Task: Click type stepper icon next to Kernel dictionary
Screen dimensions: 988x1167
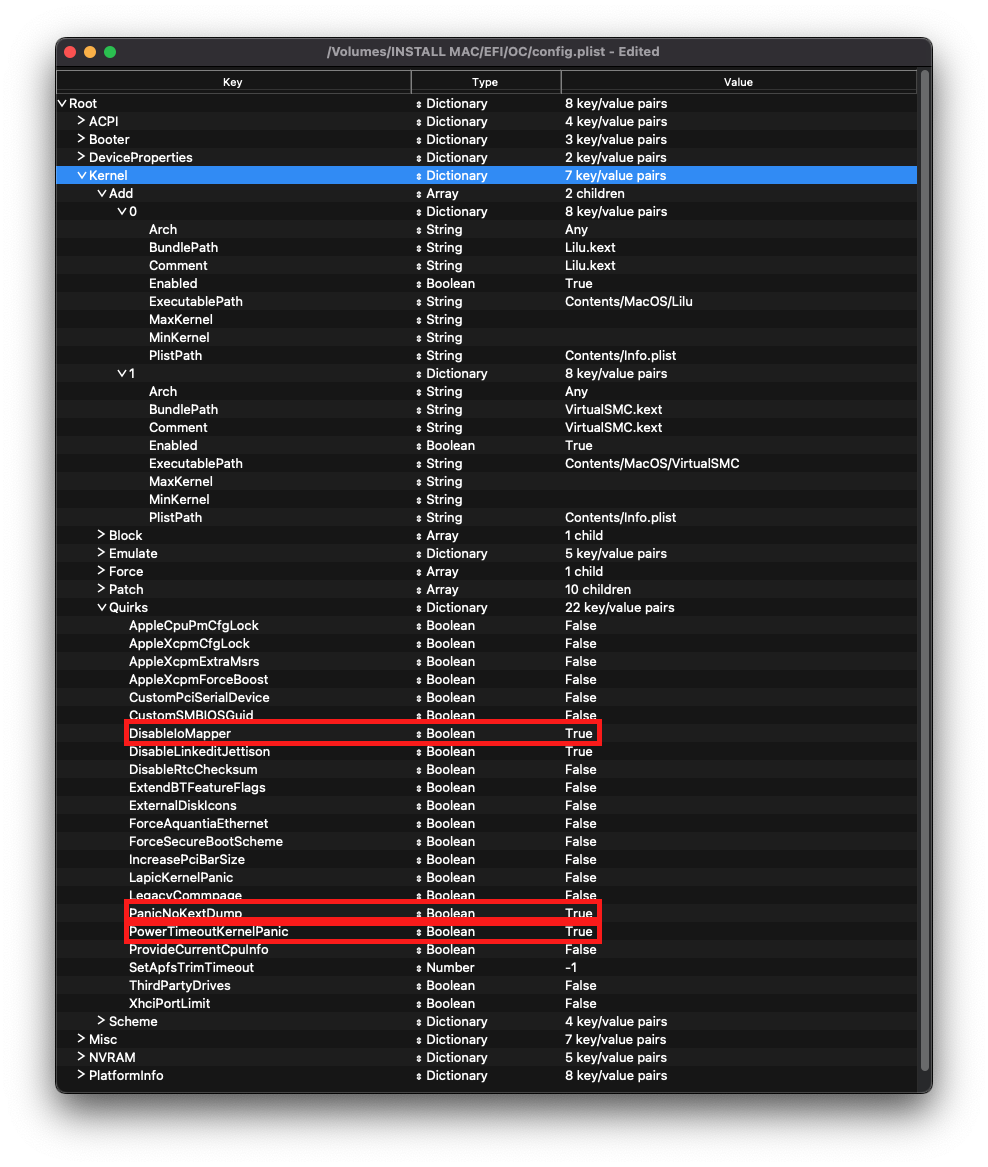Action: click(x=418, y=175)
